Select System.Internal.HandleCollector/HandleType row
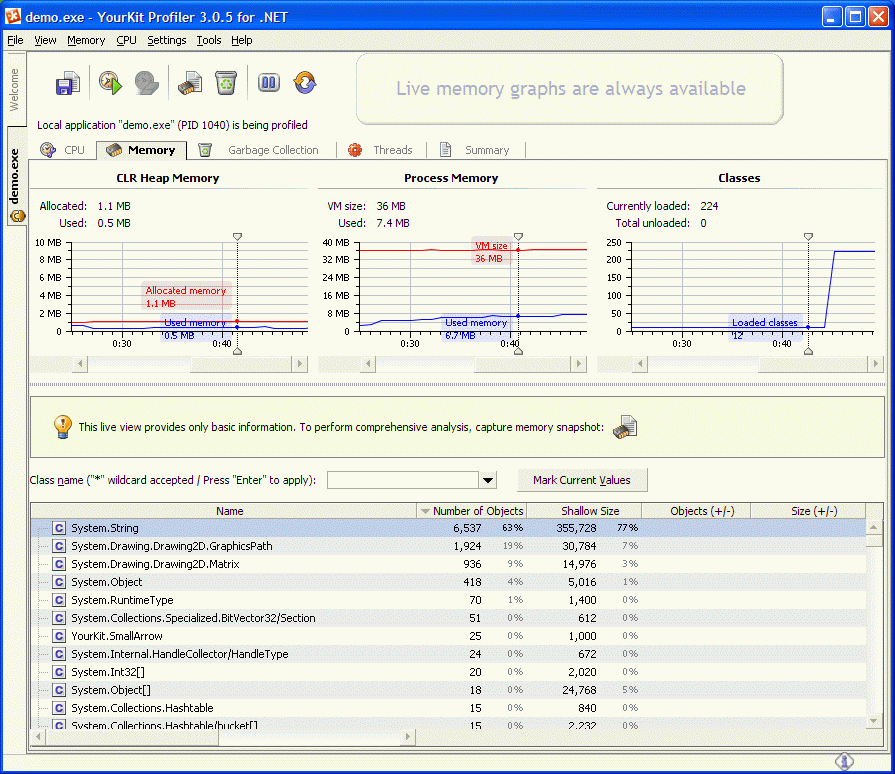This screenshot has height=774, width=895. [x=448, y=654]
